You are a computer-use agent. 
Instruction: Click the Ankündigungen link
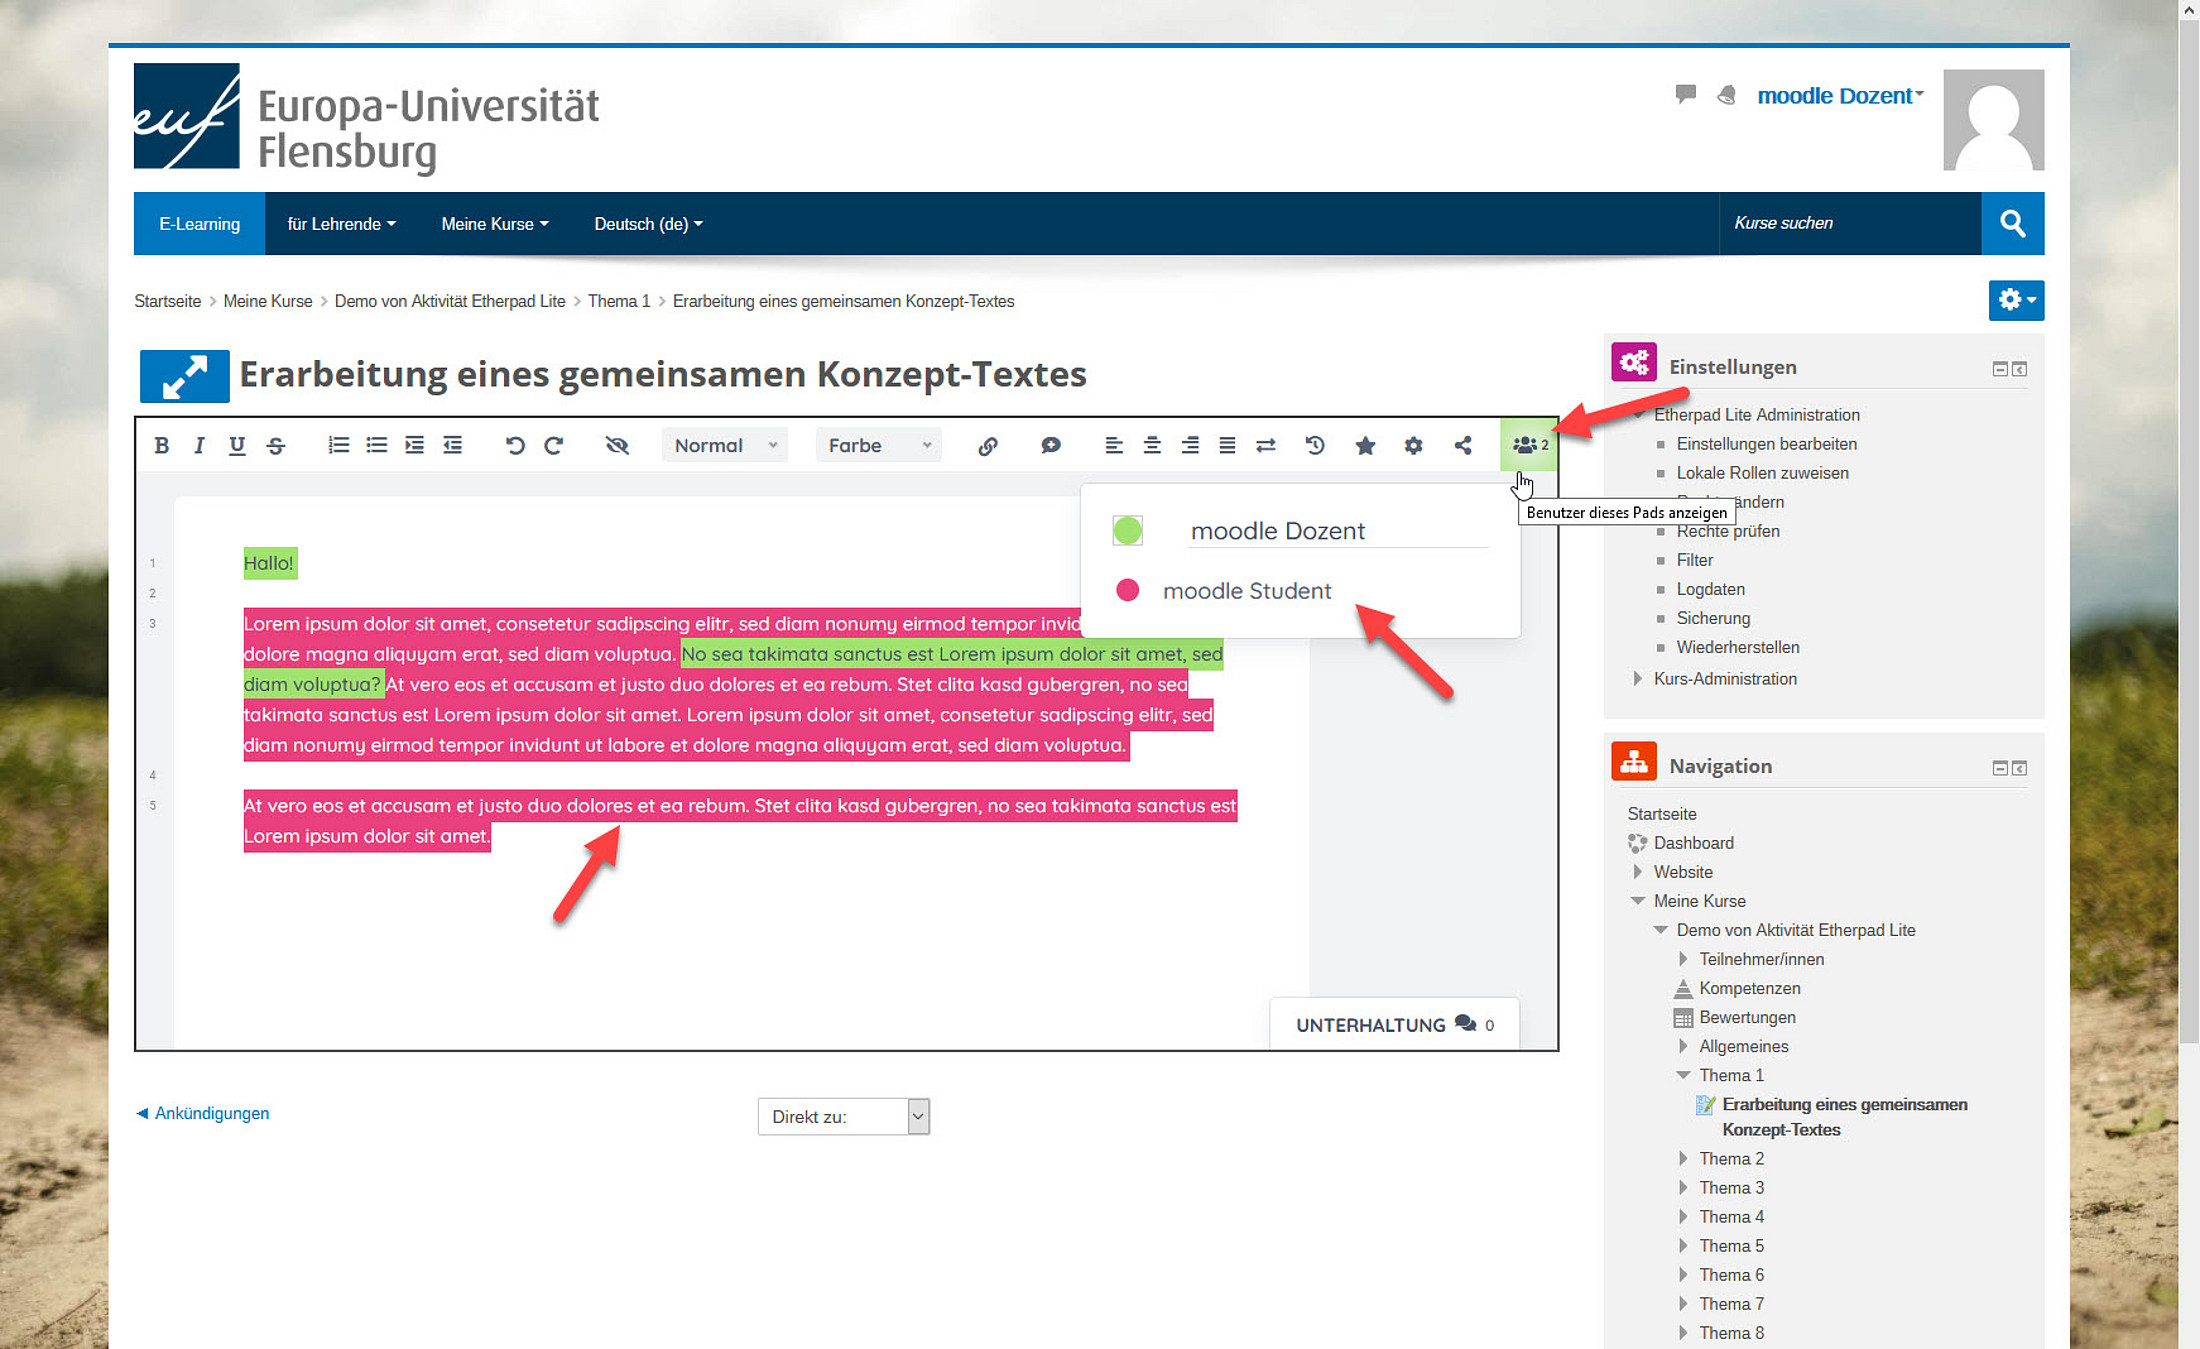tap(211, 1114)
